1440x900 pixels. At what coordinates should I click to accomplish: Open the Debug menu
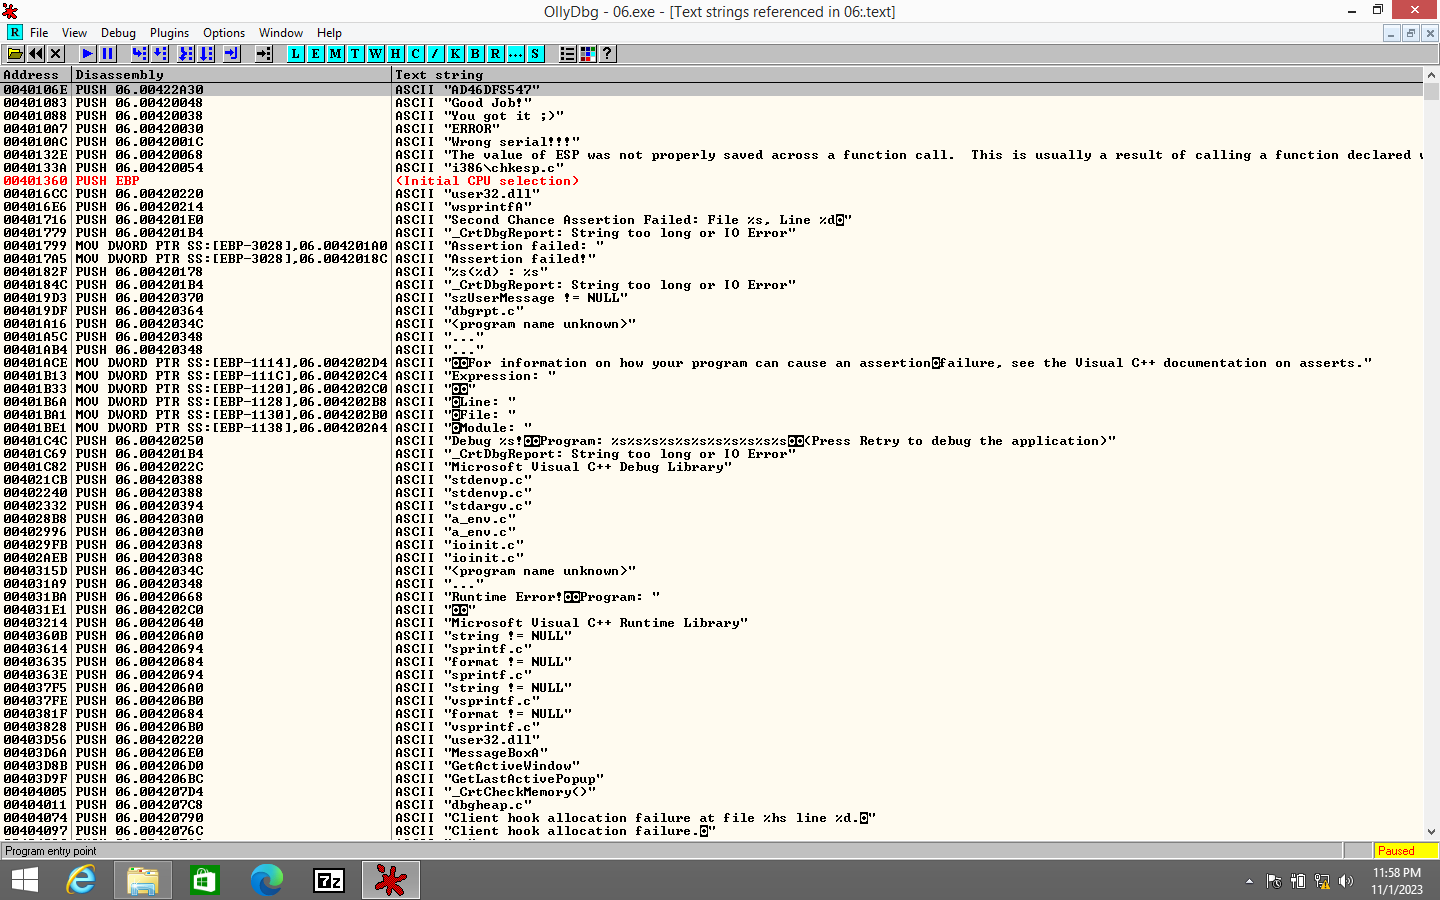point(118,33)
